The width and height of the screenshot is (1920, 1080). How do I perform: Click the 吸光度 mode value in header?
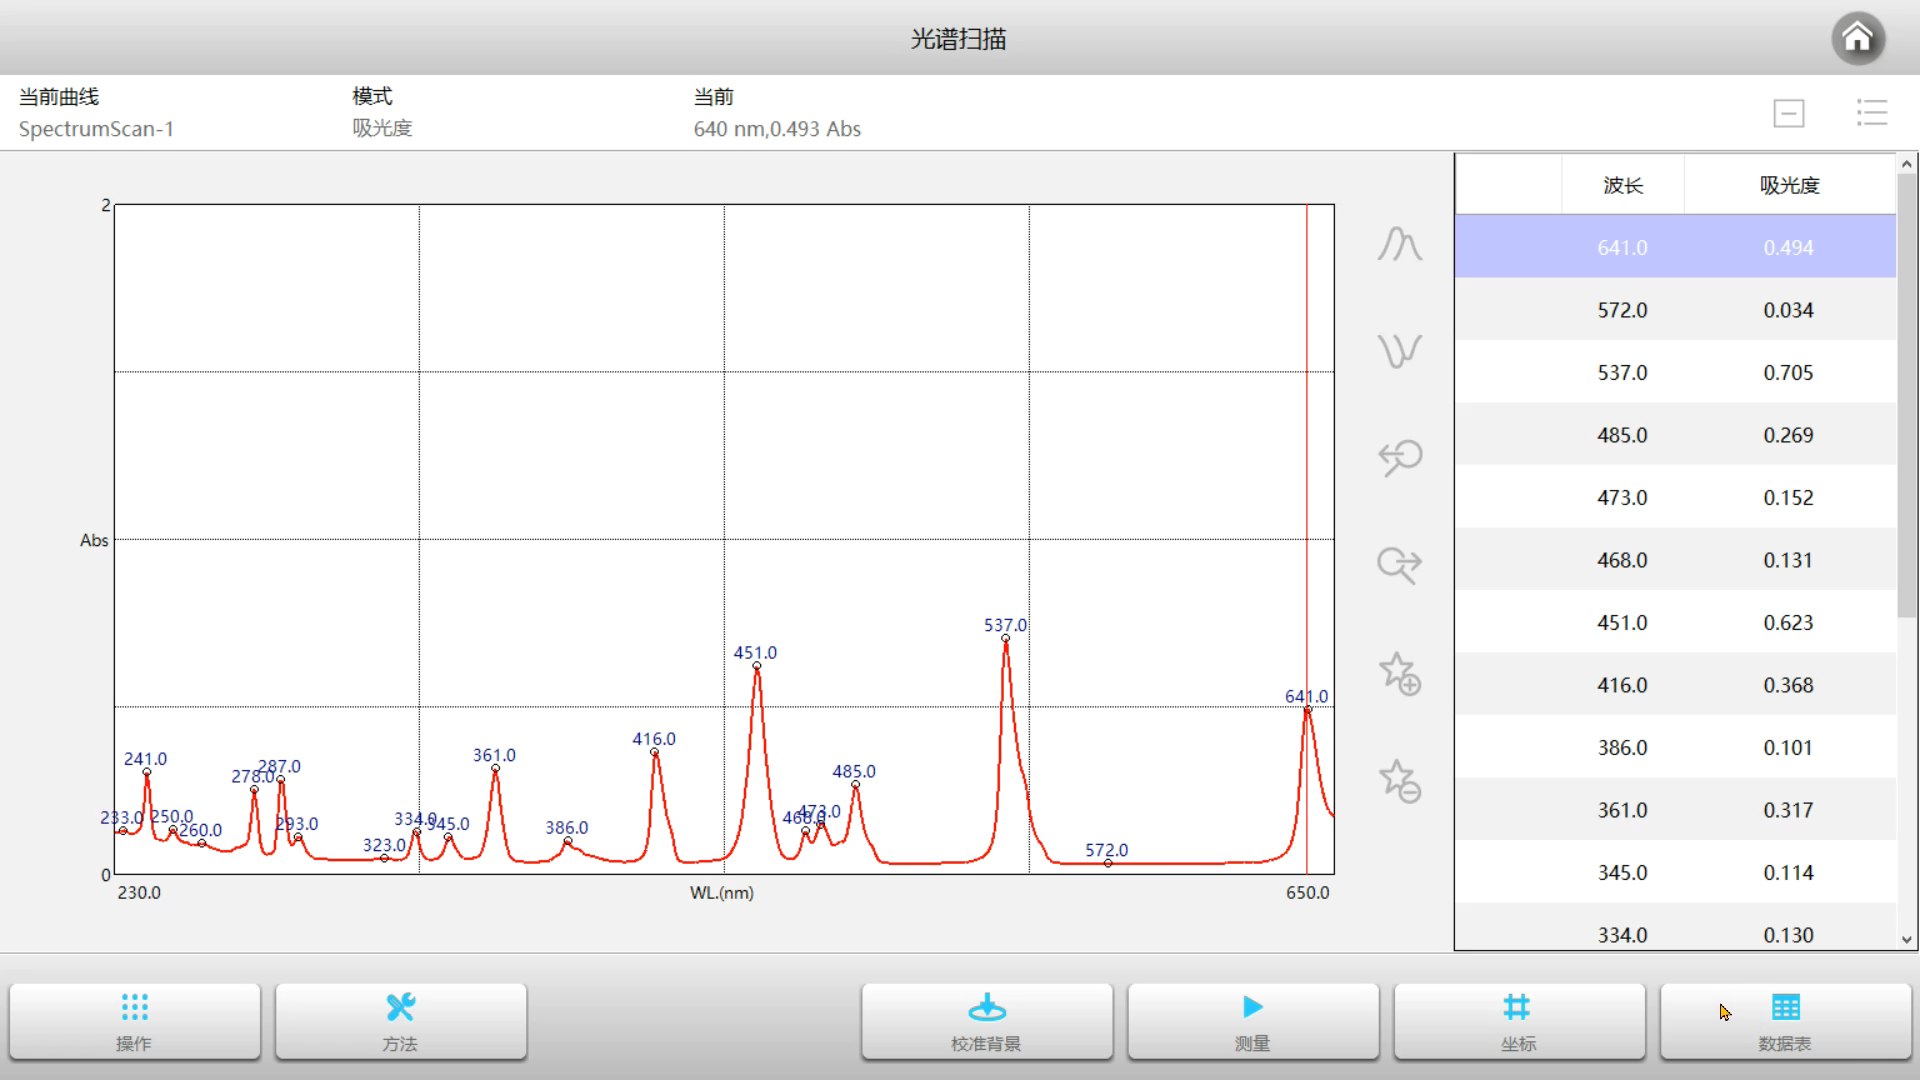pyautogui.click(x=382, y=128)
